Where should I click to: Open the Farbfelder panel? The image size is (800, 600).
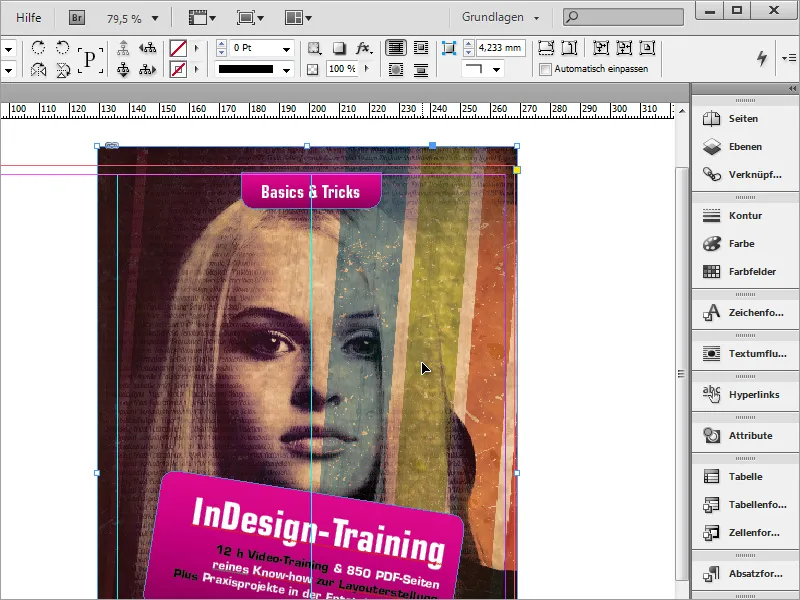745,272
